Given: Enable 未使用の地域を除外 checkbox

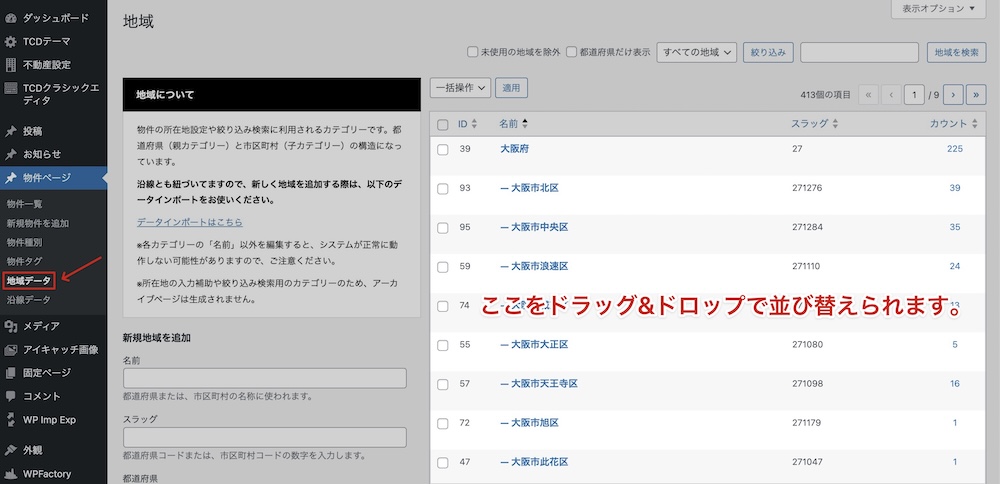Looking at the screenshot, I should click(473, 52).
